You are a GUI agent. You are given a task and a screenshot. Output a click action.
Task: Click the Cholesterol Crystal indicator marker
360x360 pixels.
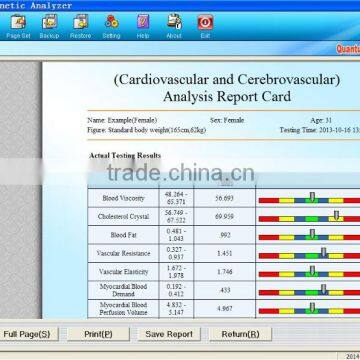[336, 216]
